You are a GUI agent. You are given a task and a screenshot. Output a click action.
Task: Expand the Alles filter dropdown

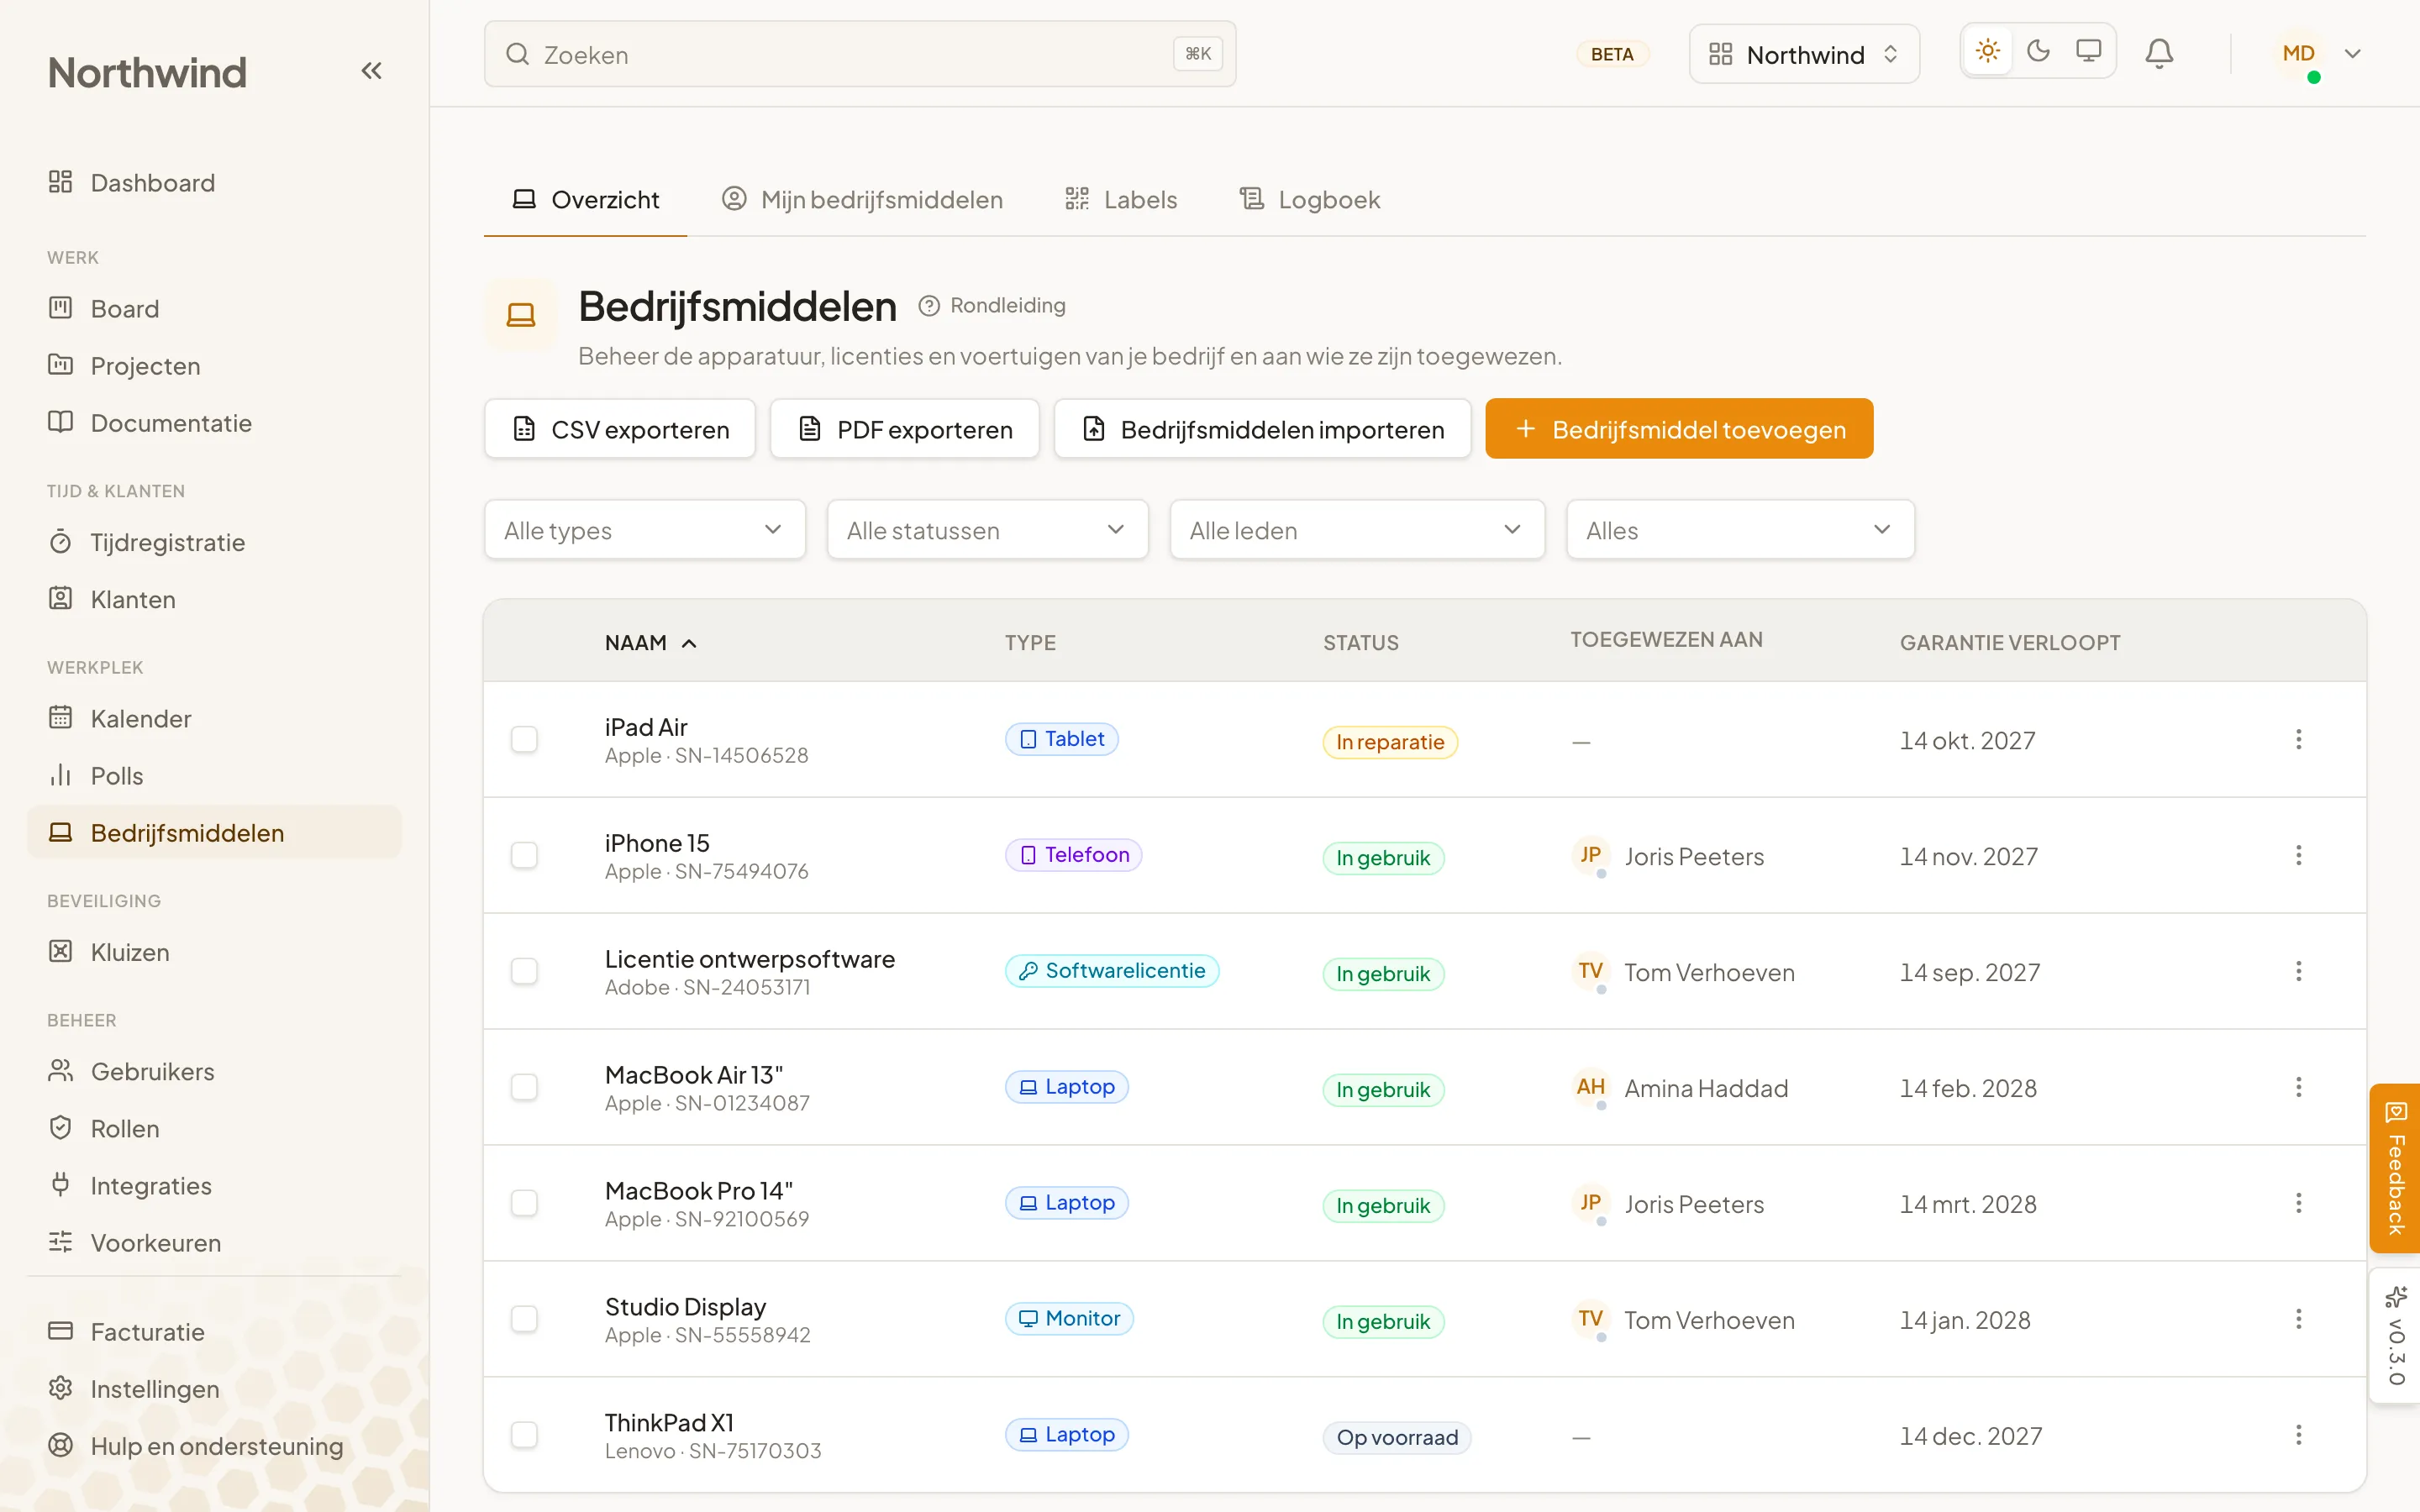[x=1740, y=530]
